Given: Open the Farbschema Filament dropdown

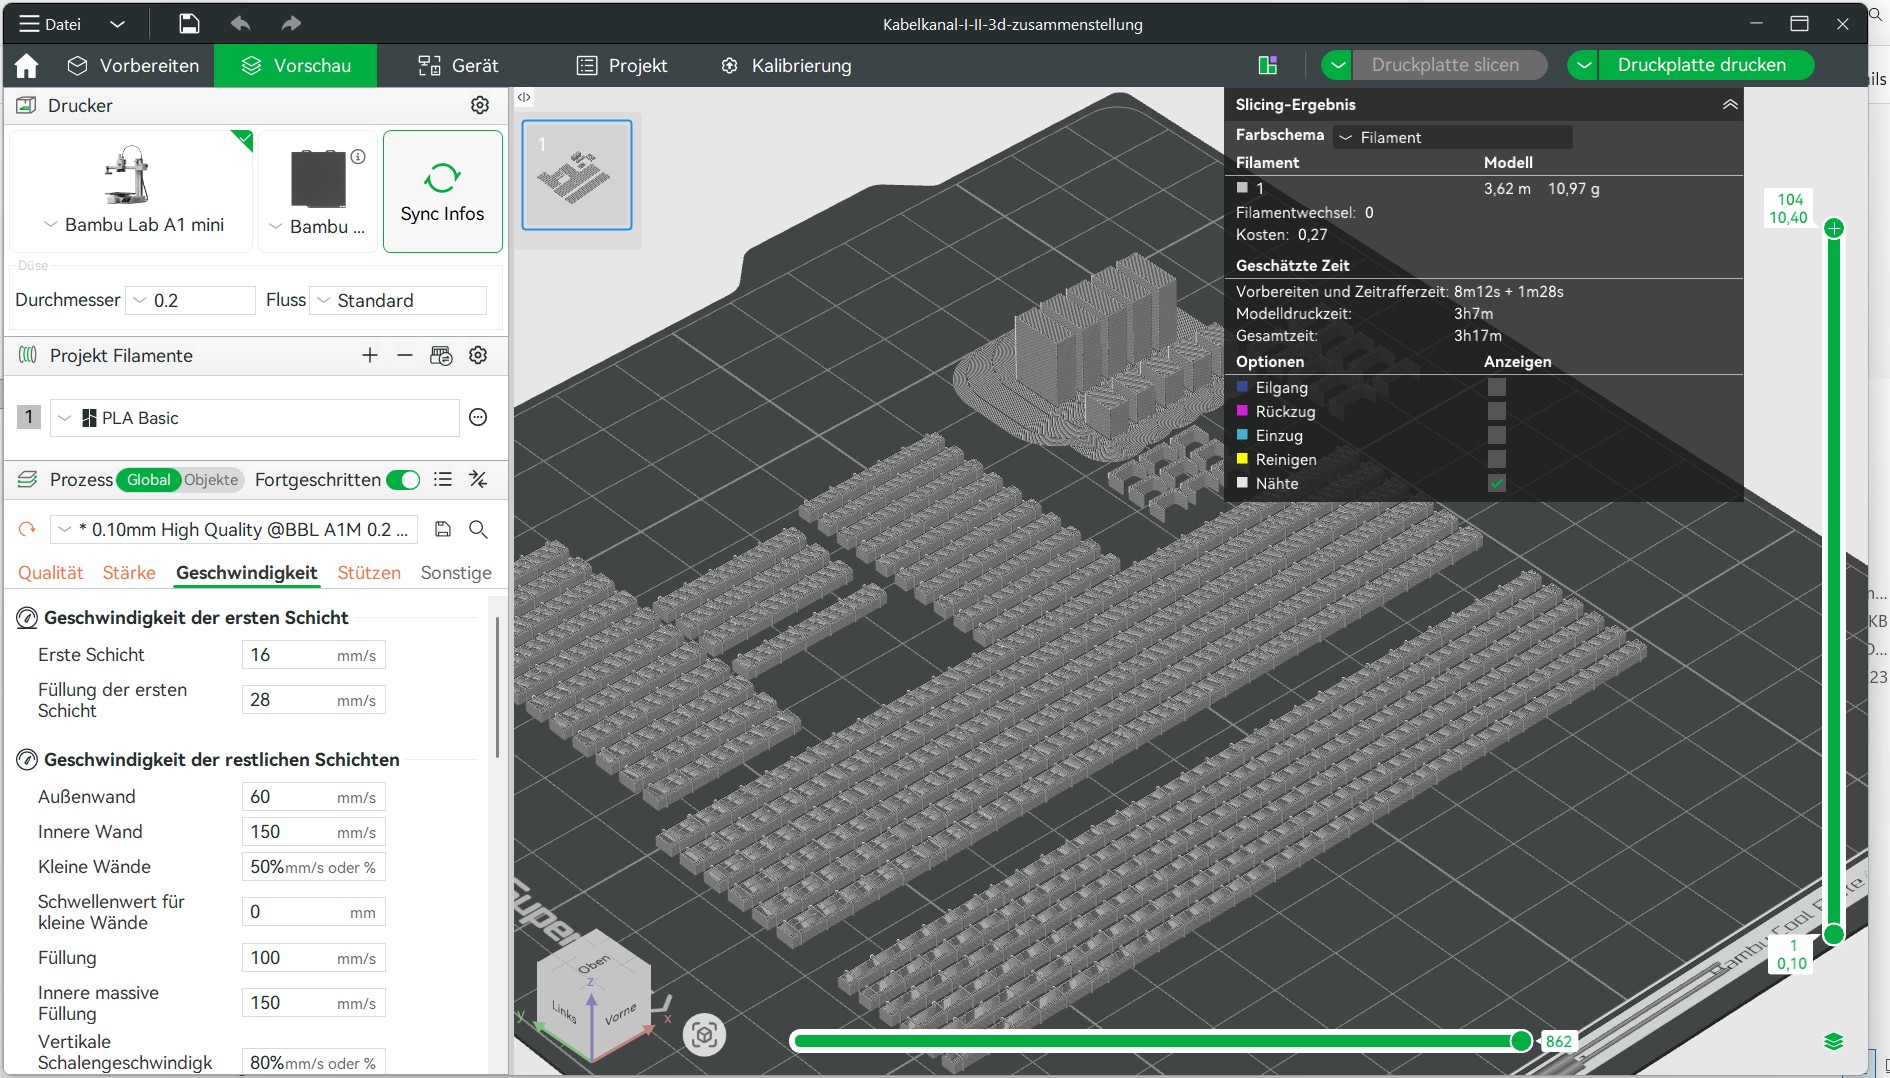Looking at the screenshot, I should pos(1453,137).
